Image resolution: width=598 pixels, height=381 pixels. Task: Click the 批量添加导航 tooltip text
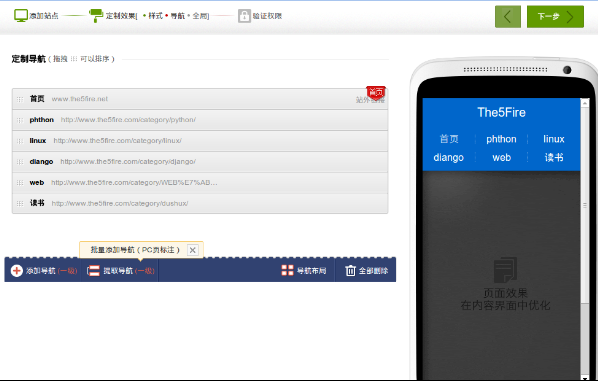point(135,250)
